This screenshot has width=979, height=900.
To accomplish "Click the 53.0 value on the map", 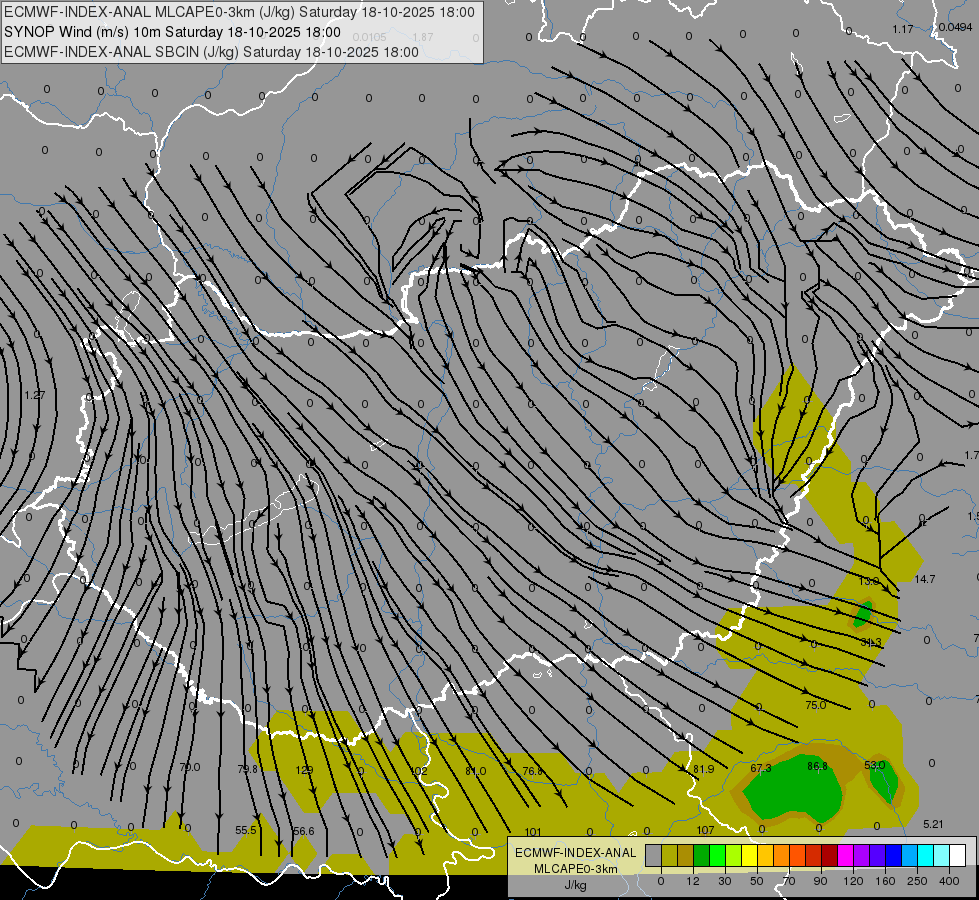I will [x=875, y=765].
